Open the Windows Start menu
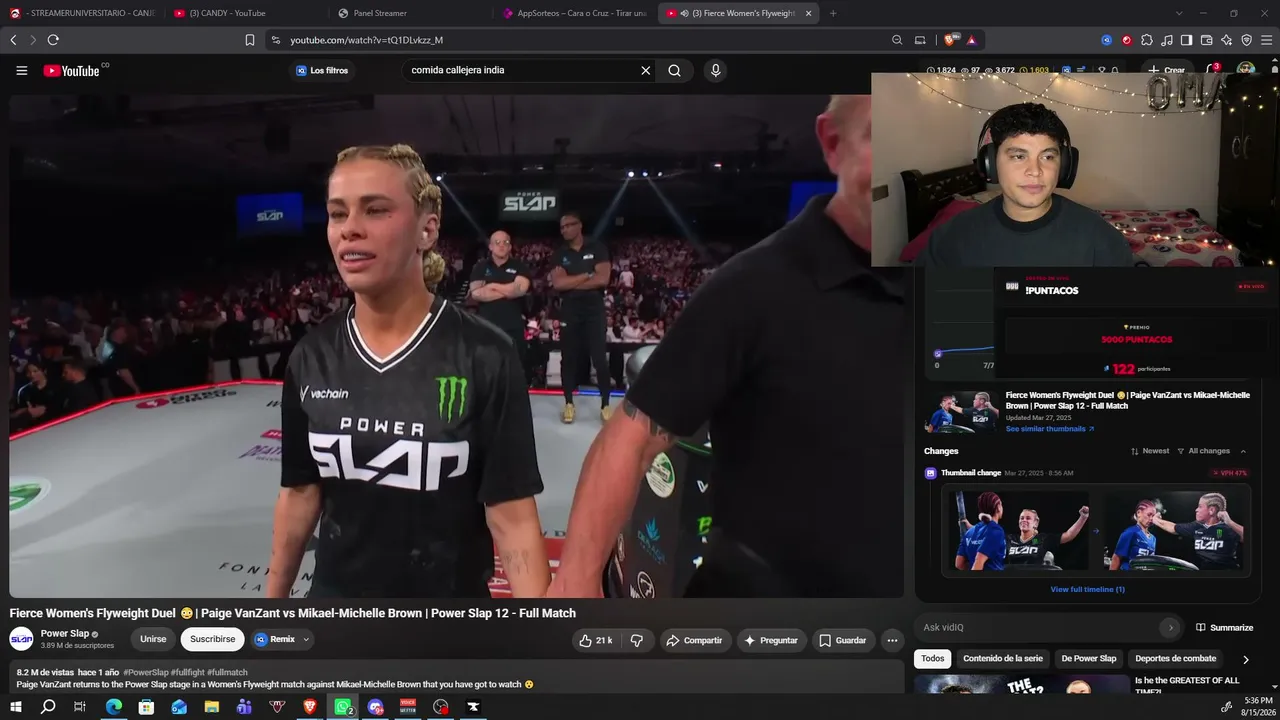Viewport: 1280px width, 720px height. (x=15, y=707)
